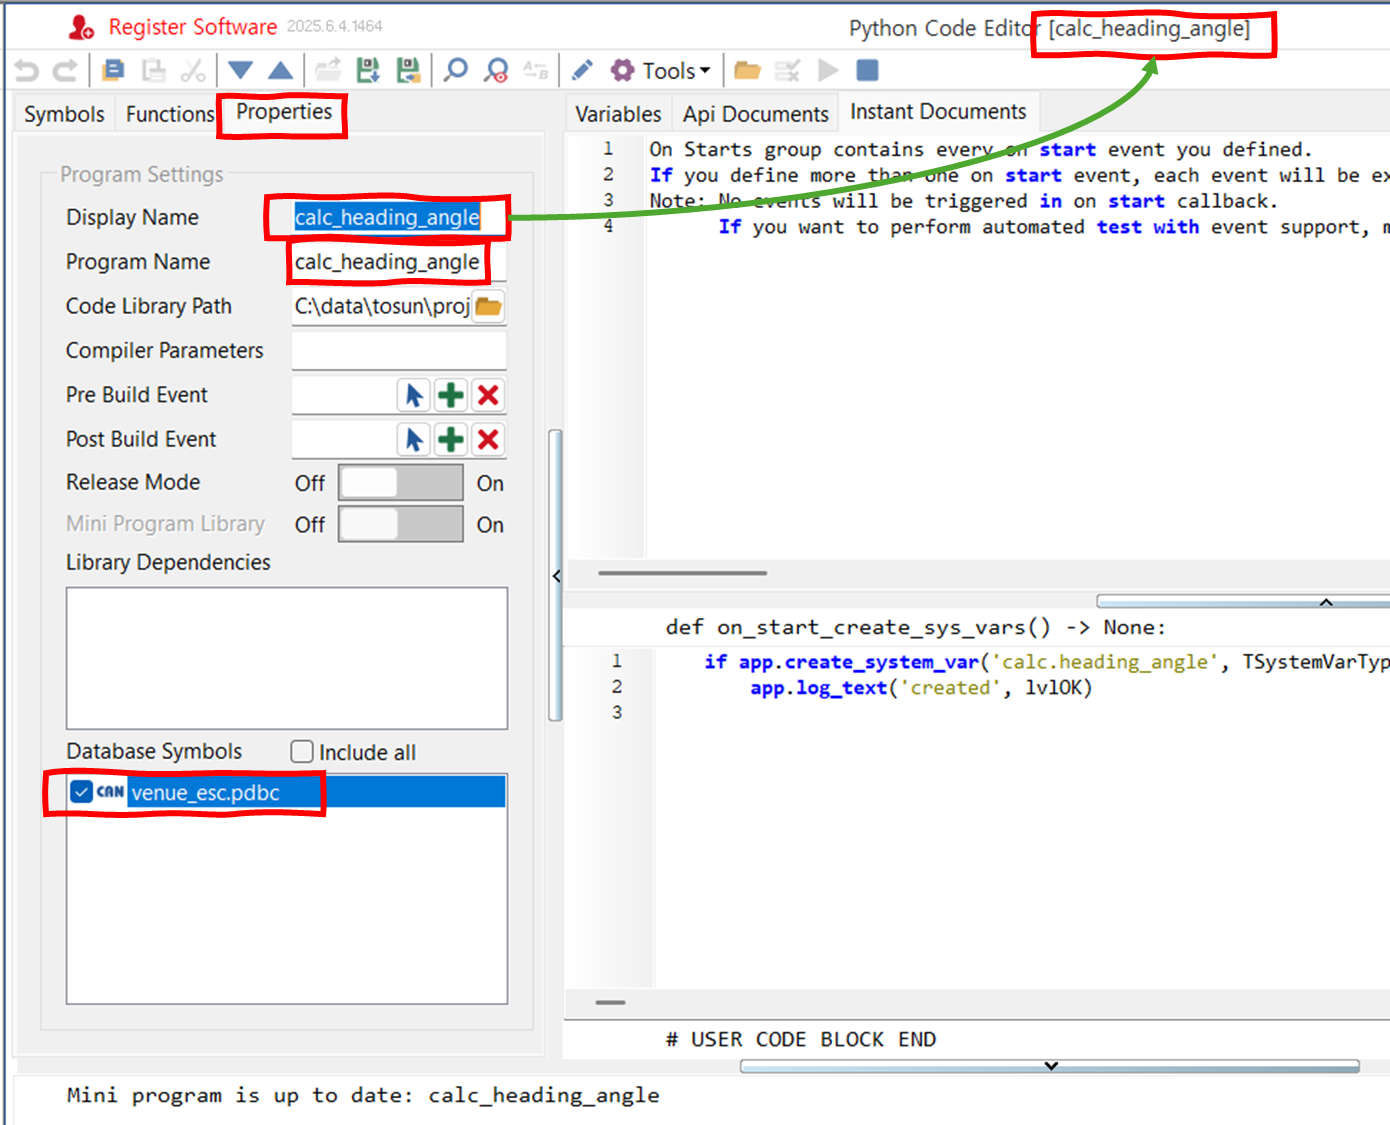Delete Post Build Event with red X
The width and height of the screenshot is (1390, 1125).
click(488, 439)
